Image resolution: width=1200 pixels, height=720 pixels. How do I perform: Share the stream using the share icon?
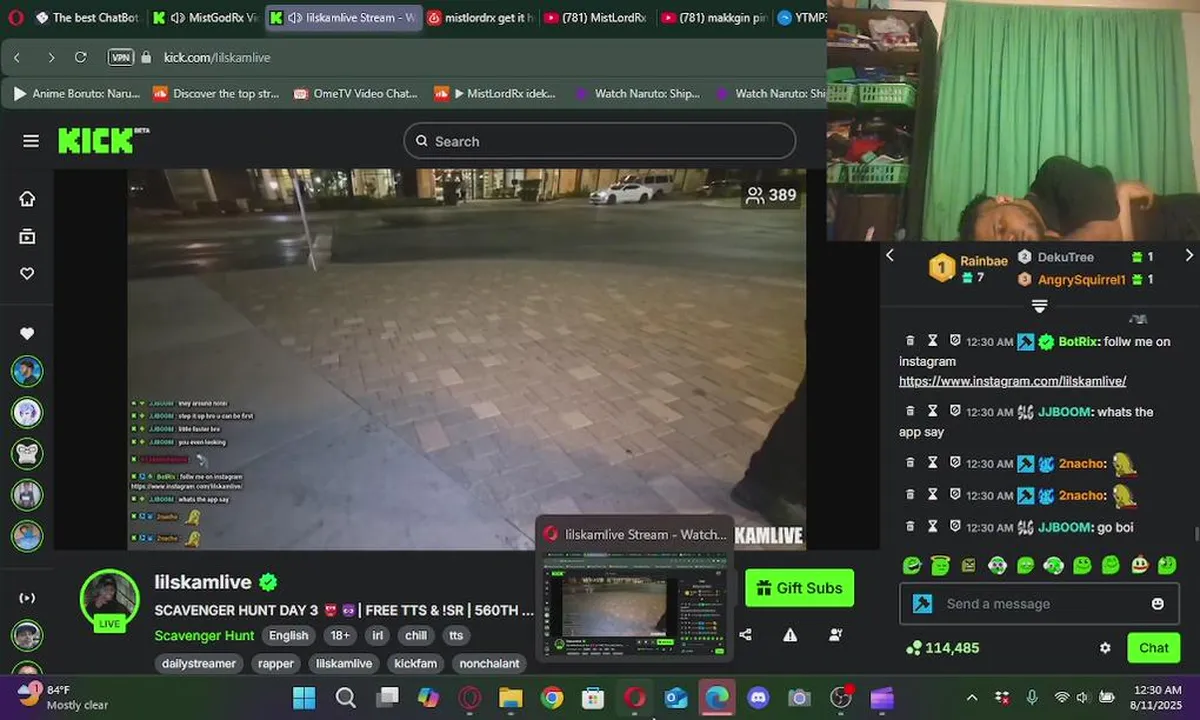click(x=746, y=634)
